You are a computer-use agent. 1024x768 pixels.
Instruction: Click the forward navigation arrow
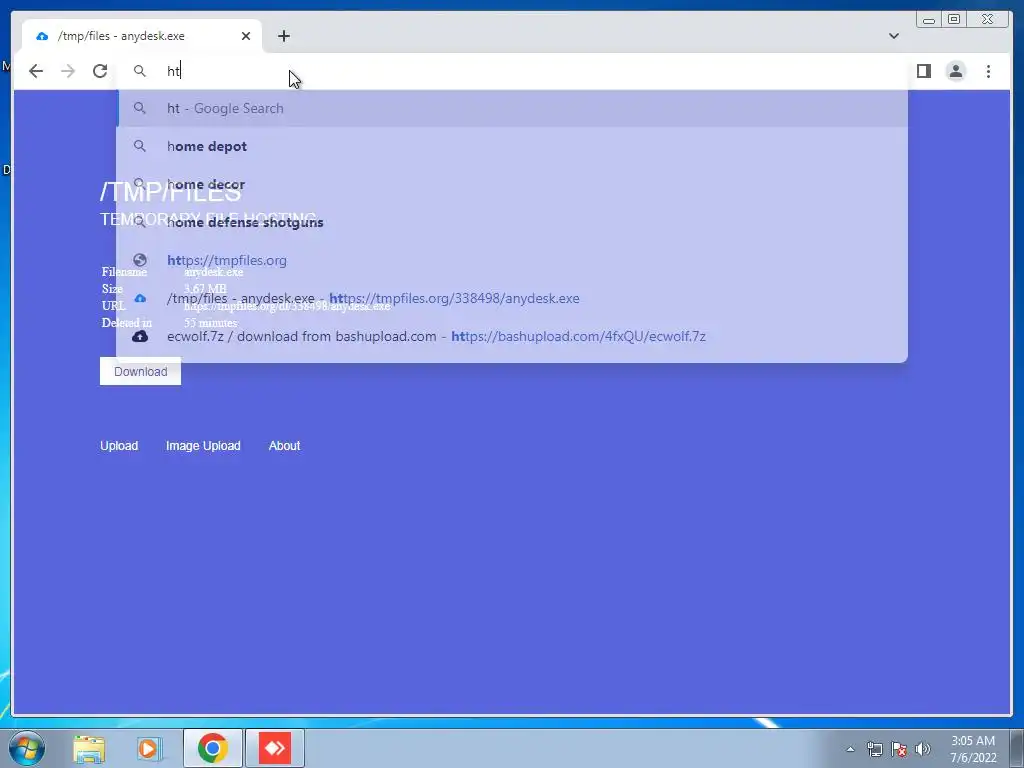[x=68, y=71]
